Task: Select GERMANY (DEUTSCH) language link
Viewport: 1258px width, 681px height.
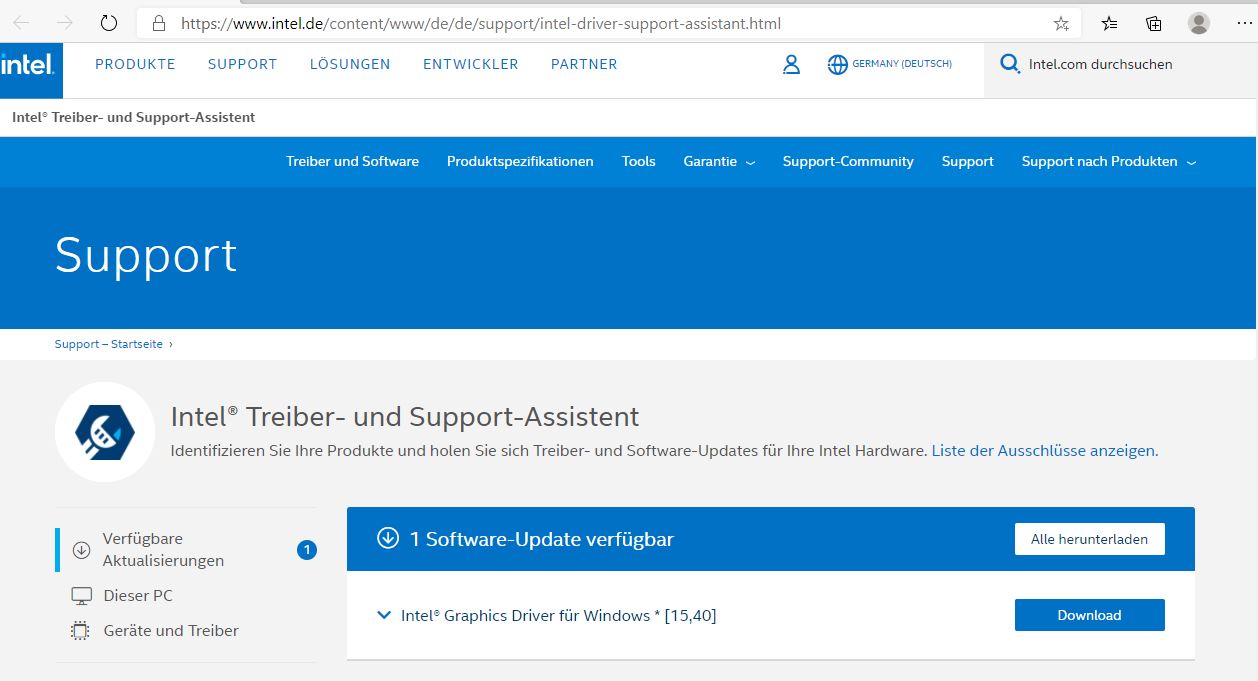Action: 902,64
